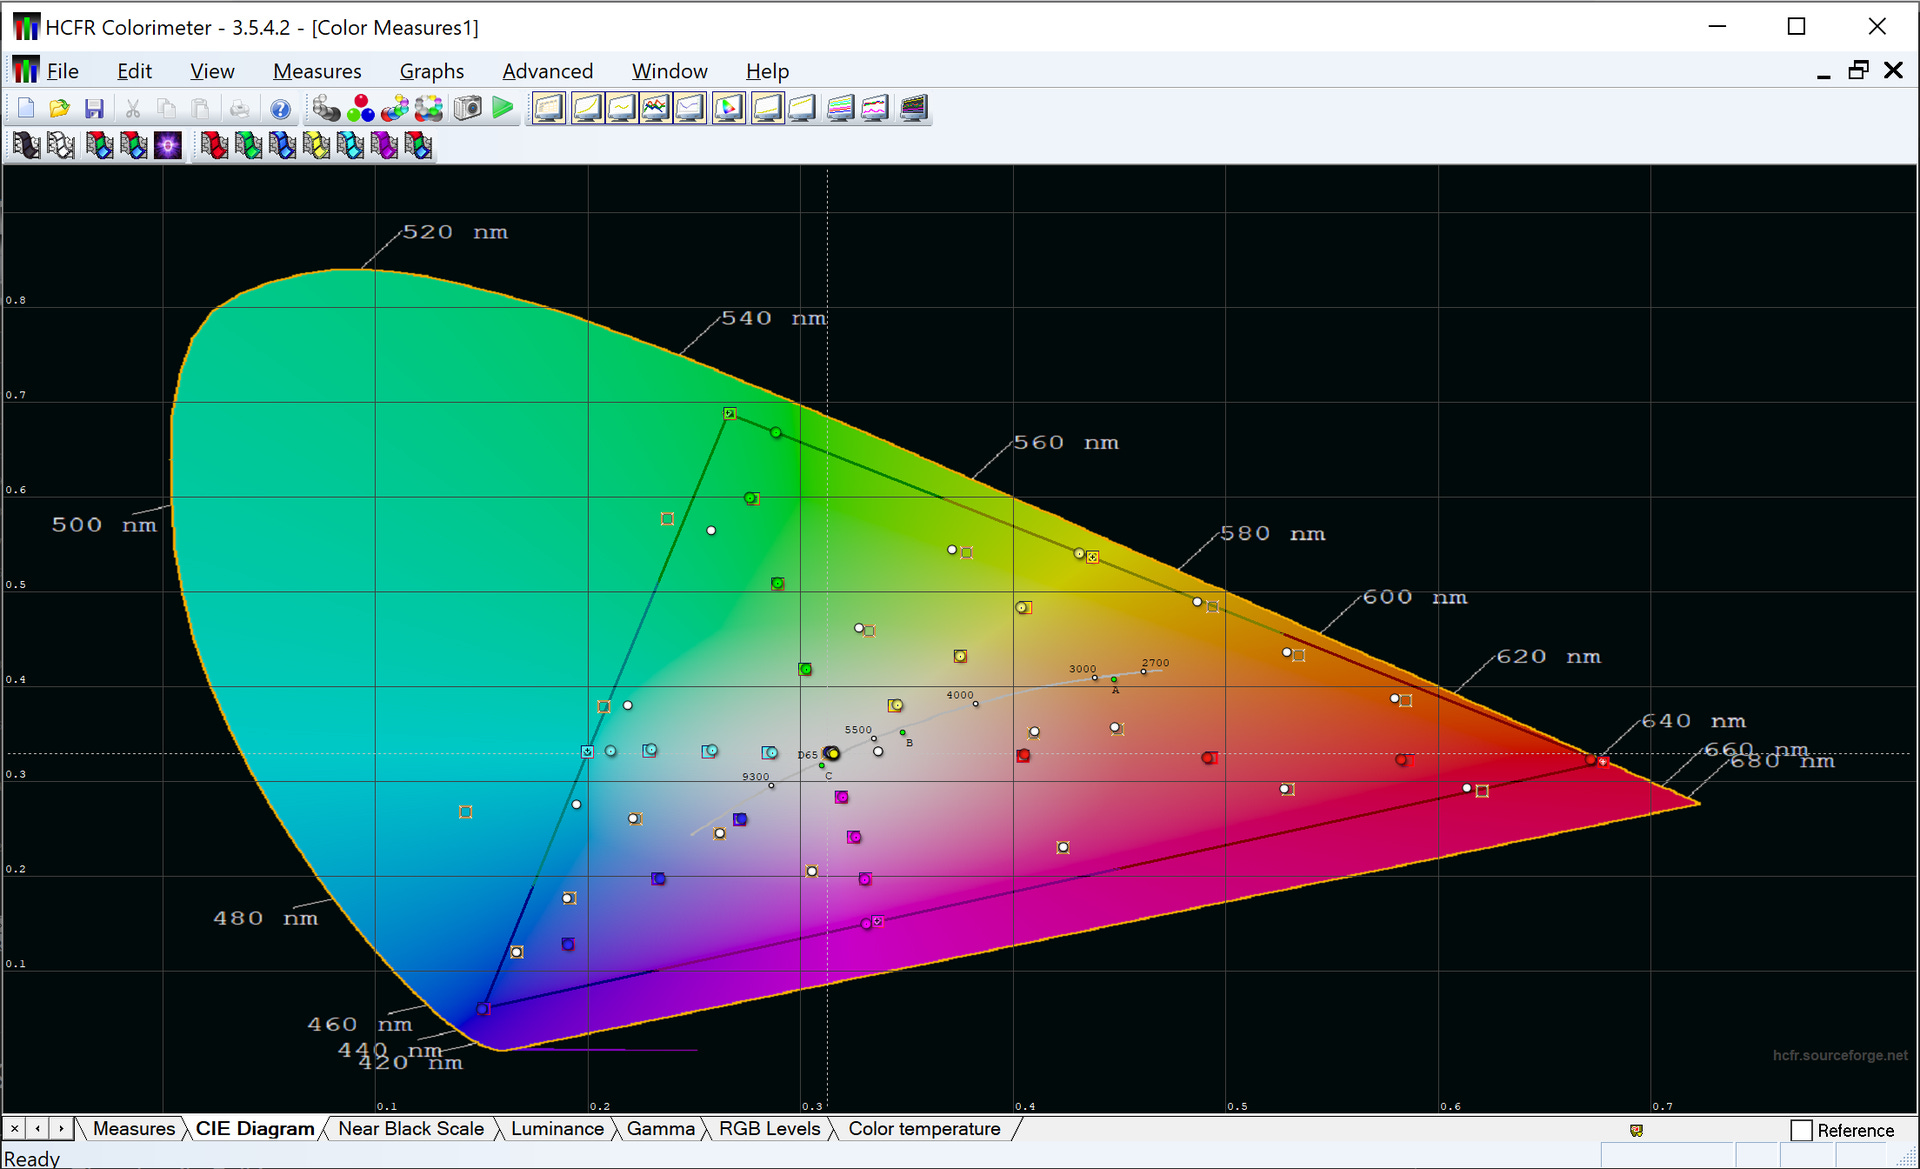The image size is (1920, 1169).
Task: Capture a snapshot using the camera icon
Action: [x=467, y=108]
